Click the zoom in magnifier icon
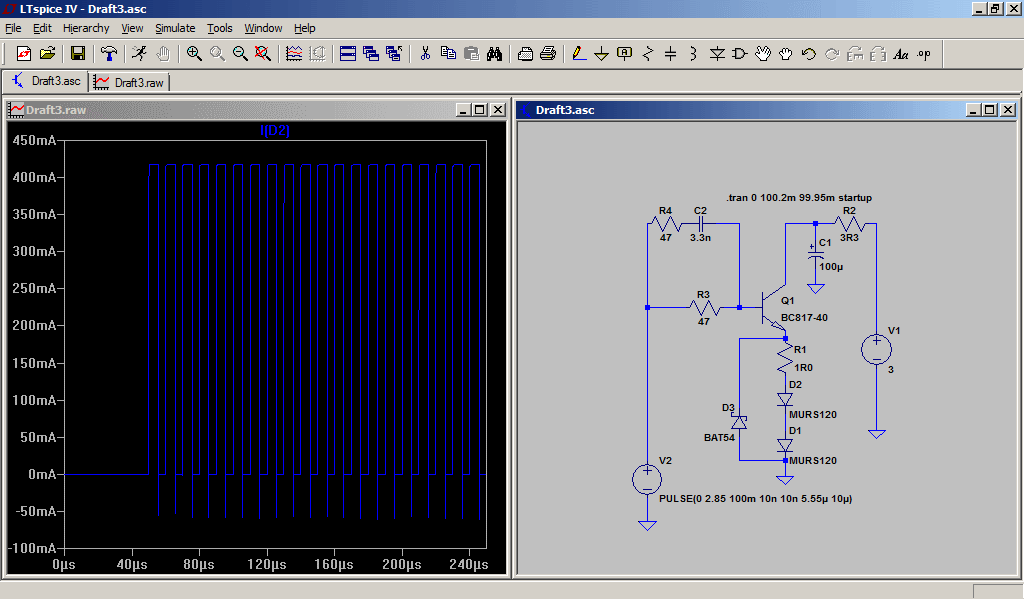 (x=194, y=54)
